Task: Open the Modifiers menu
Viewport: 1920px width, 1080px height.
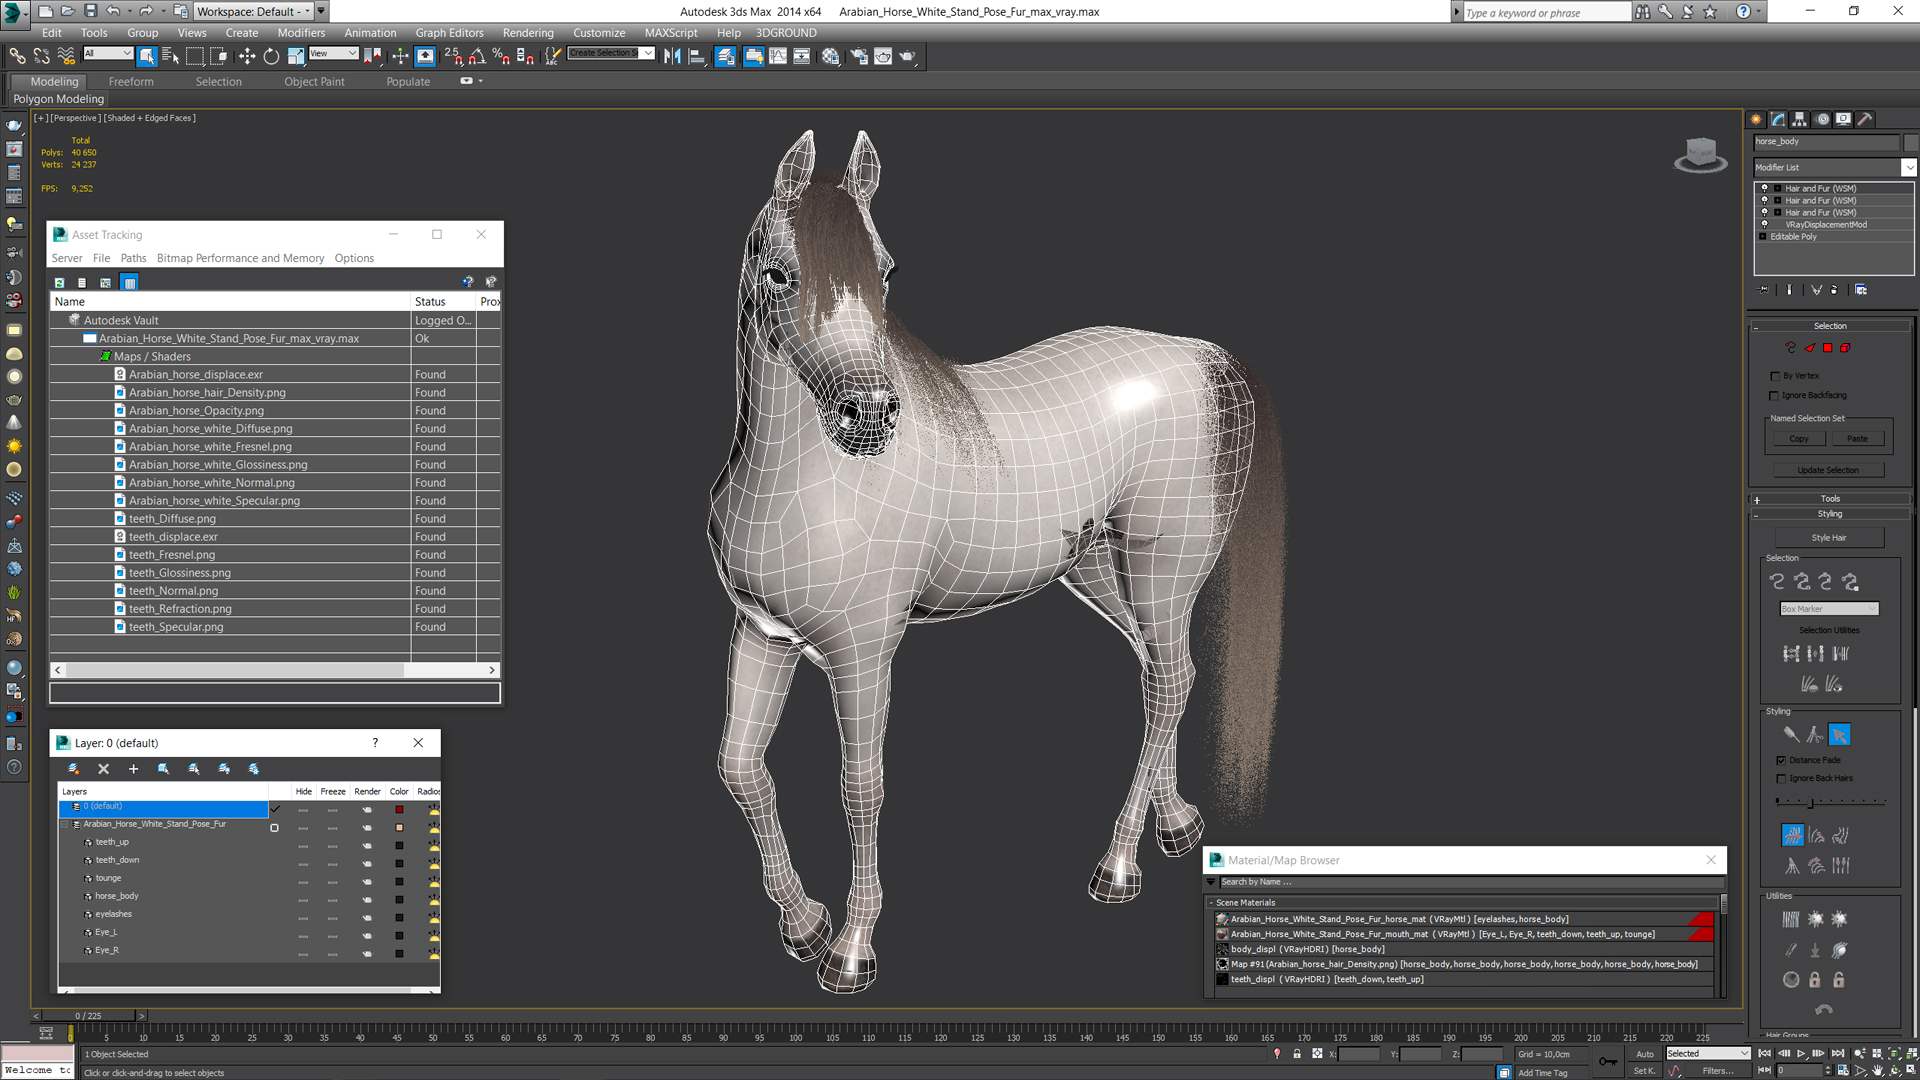Action: point(301,33)
